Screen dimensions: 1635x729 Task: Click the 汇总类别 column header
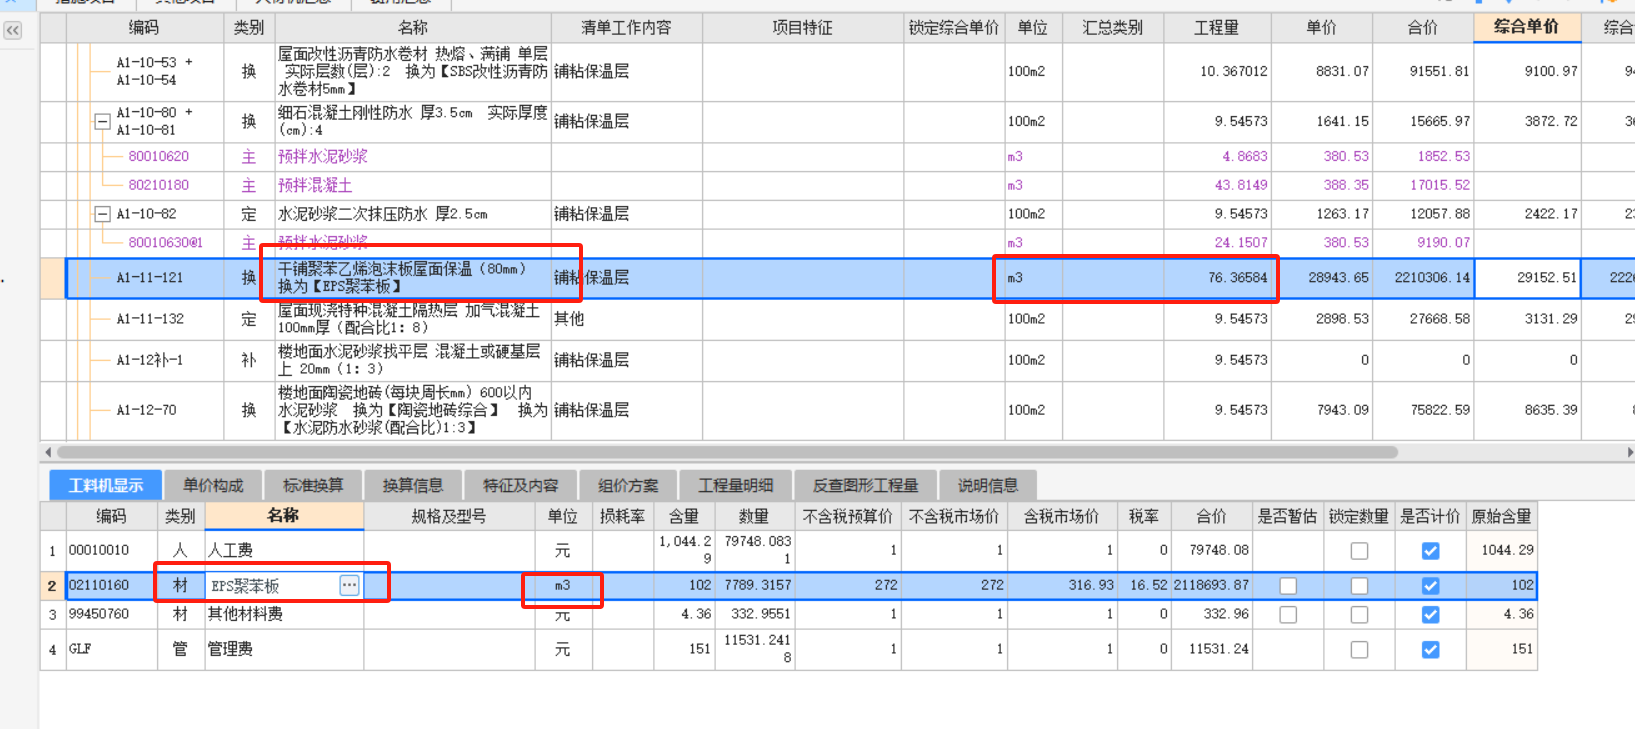pyautogui.click(x=1112, y=28)
